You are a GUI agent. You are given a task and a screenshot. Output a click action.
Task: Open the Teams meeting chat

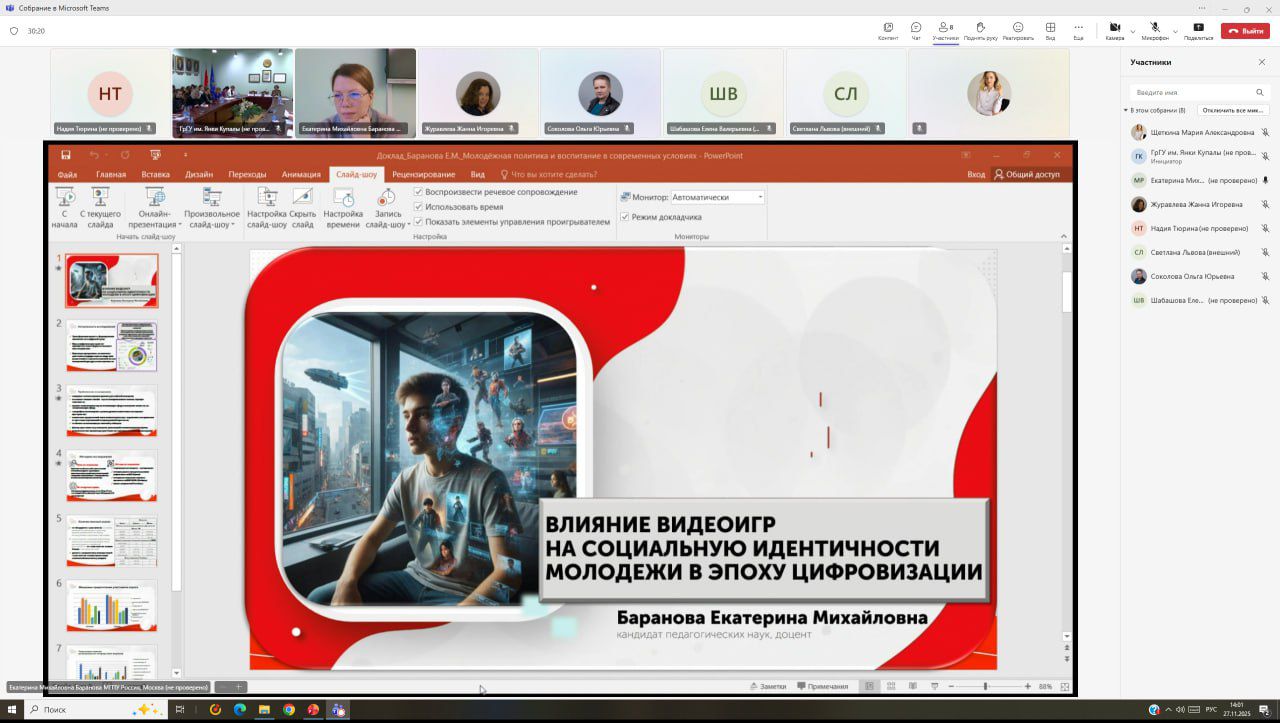point(916,29)
